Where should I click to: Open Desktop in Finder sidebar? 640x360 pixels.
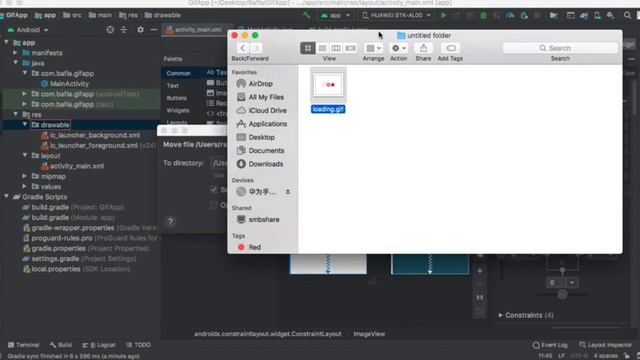point(256,137)
